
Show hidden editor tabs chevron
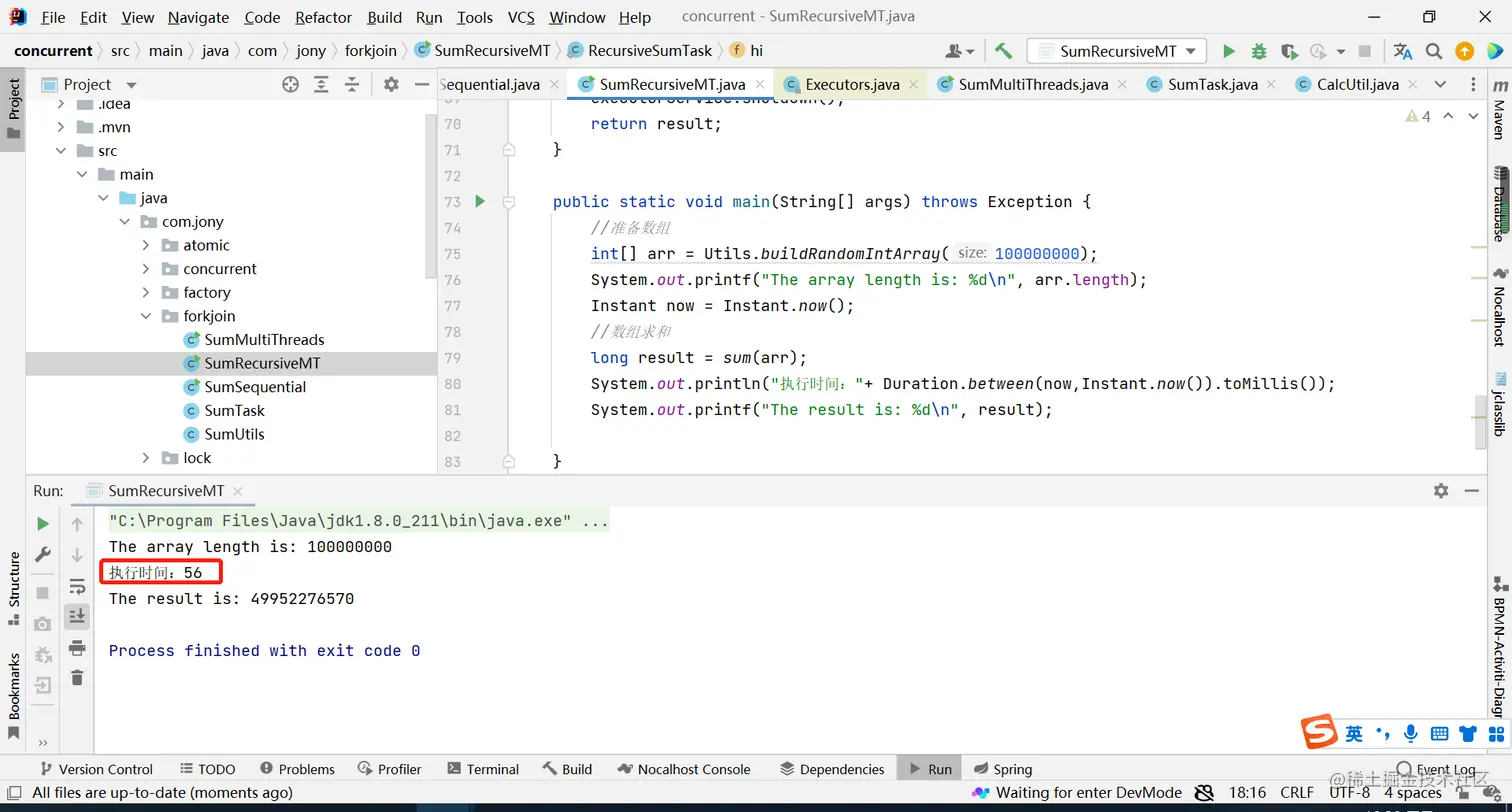pos(1440,84)
